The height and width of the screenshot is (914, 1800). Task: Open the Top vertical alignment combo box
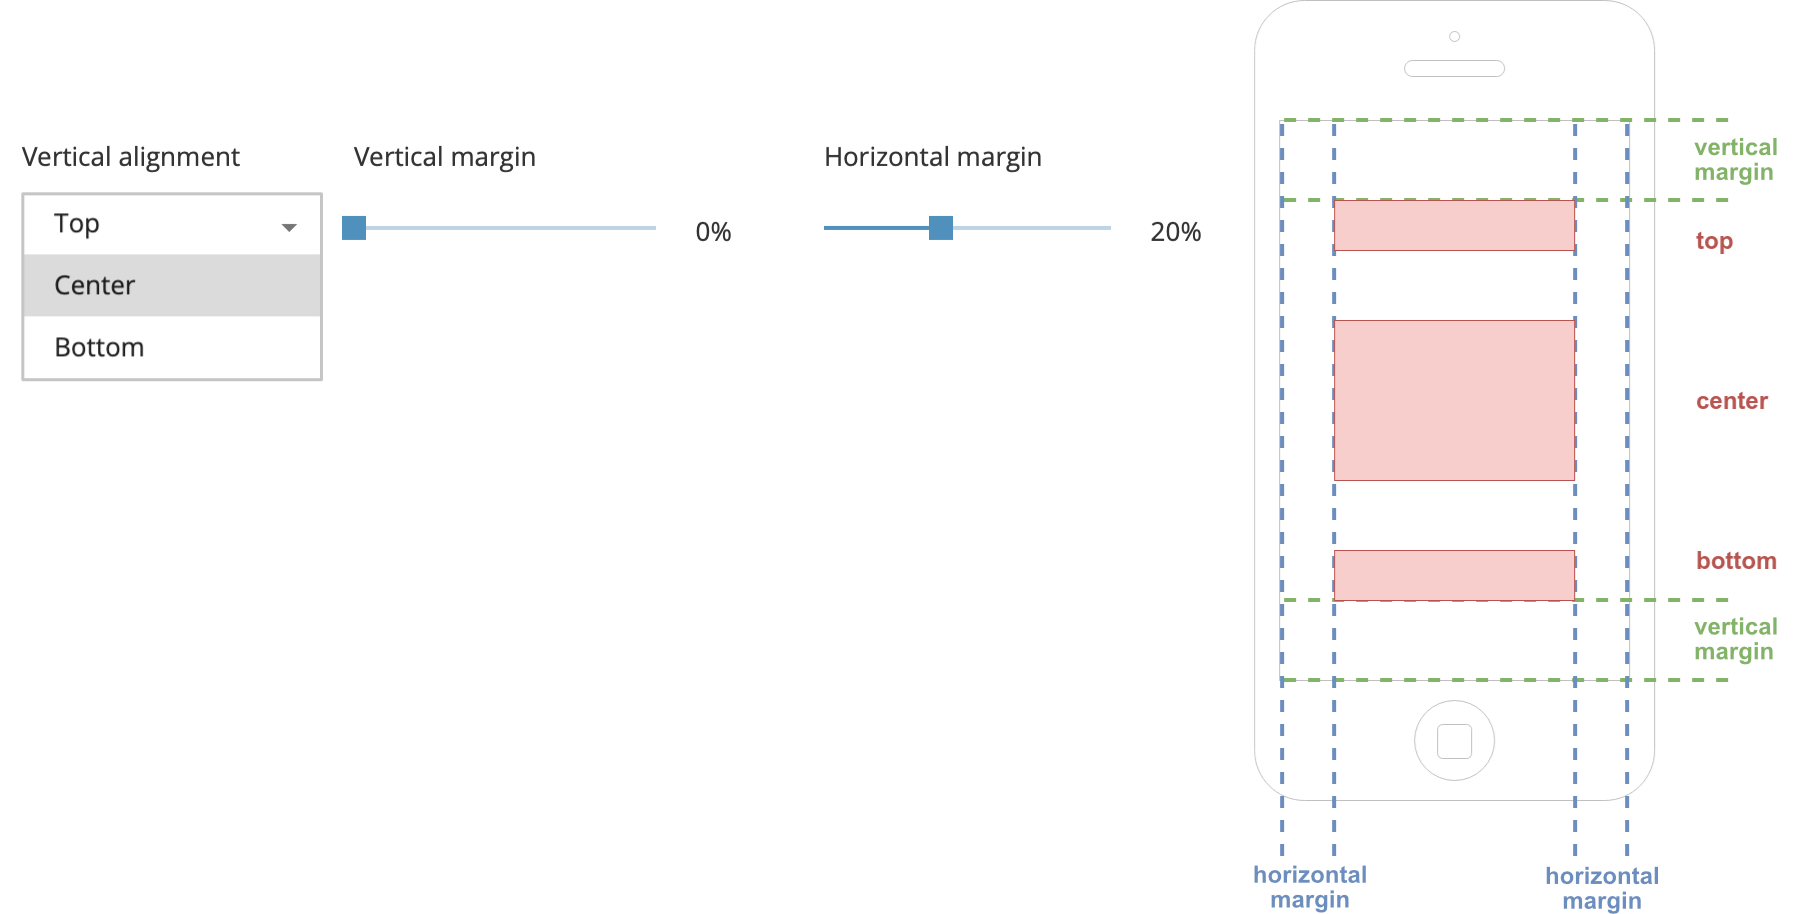pyautogui.click(x=170, y=224)
